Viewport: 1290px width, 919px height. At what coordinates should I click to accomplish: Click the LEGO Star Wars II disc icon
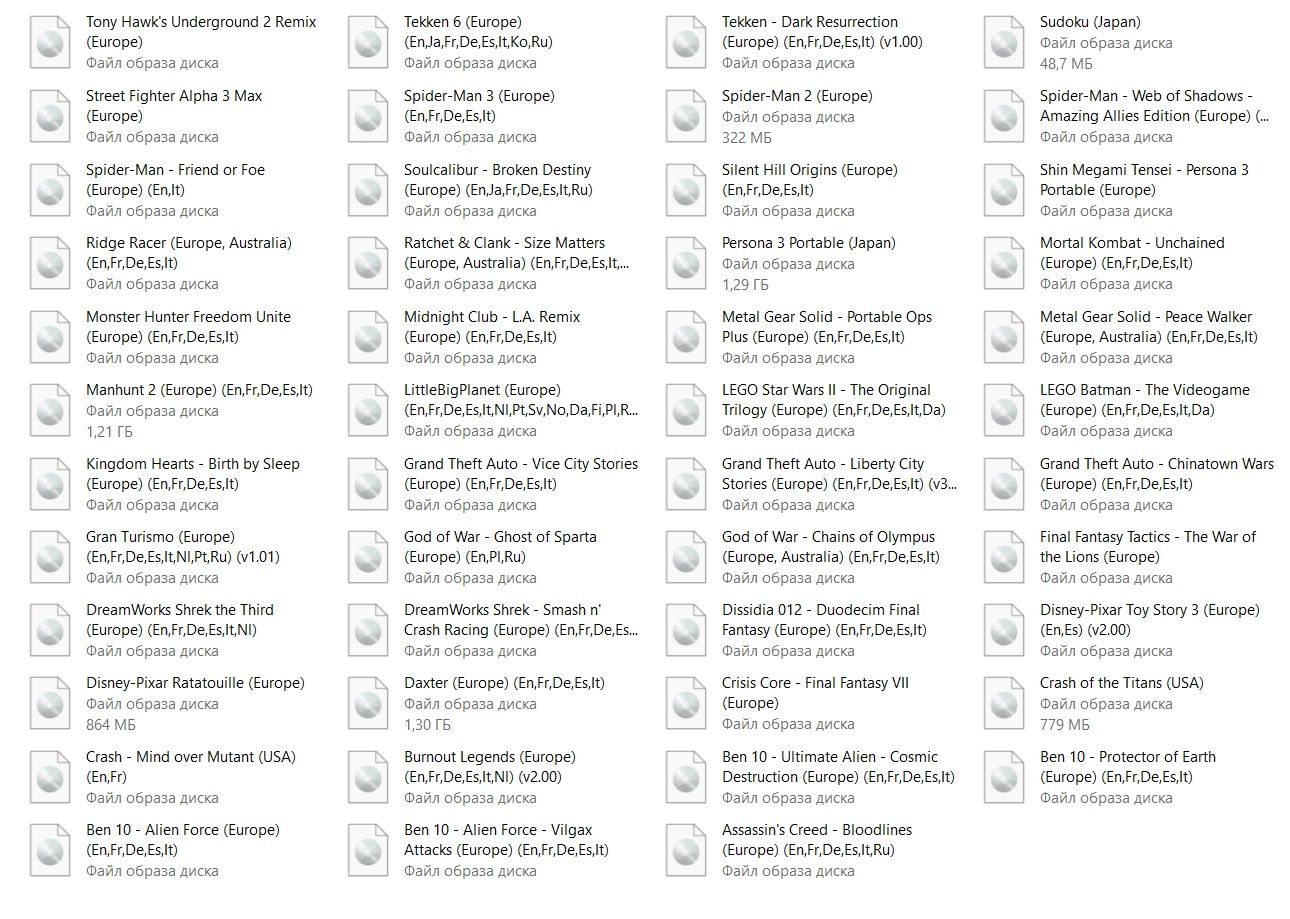click(x=686, y=410)
